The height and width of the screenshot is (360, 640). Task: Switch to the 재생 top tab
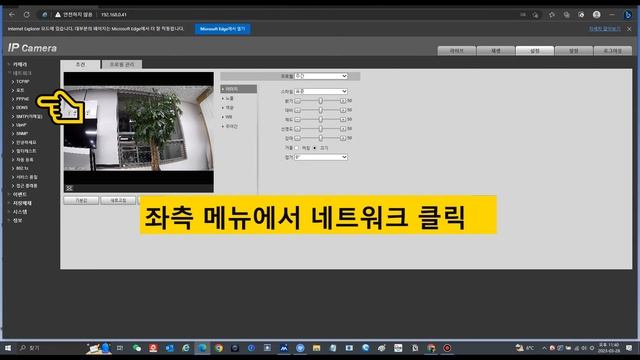point(496,51)
